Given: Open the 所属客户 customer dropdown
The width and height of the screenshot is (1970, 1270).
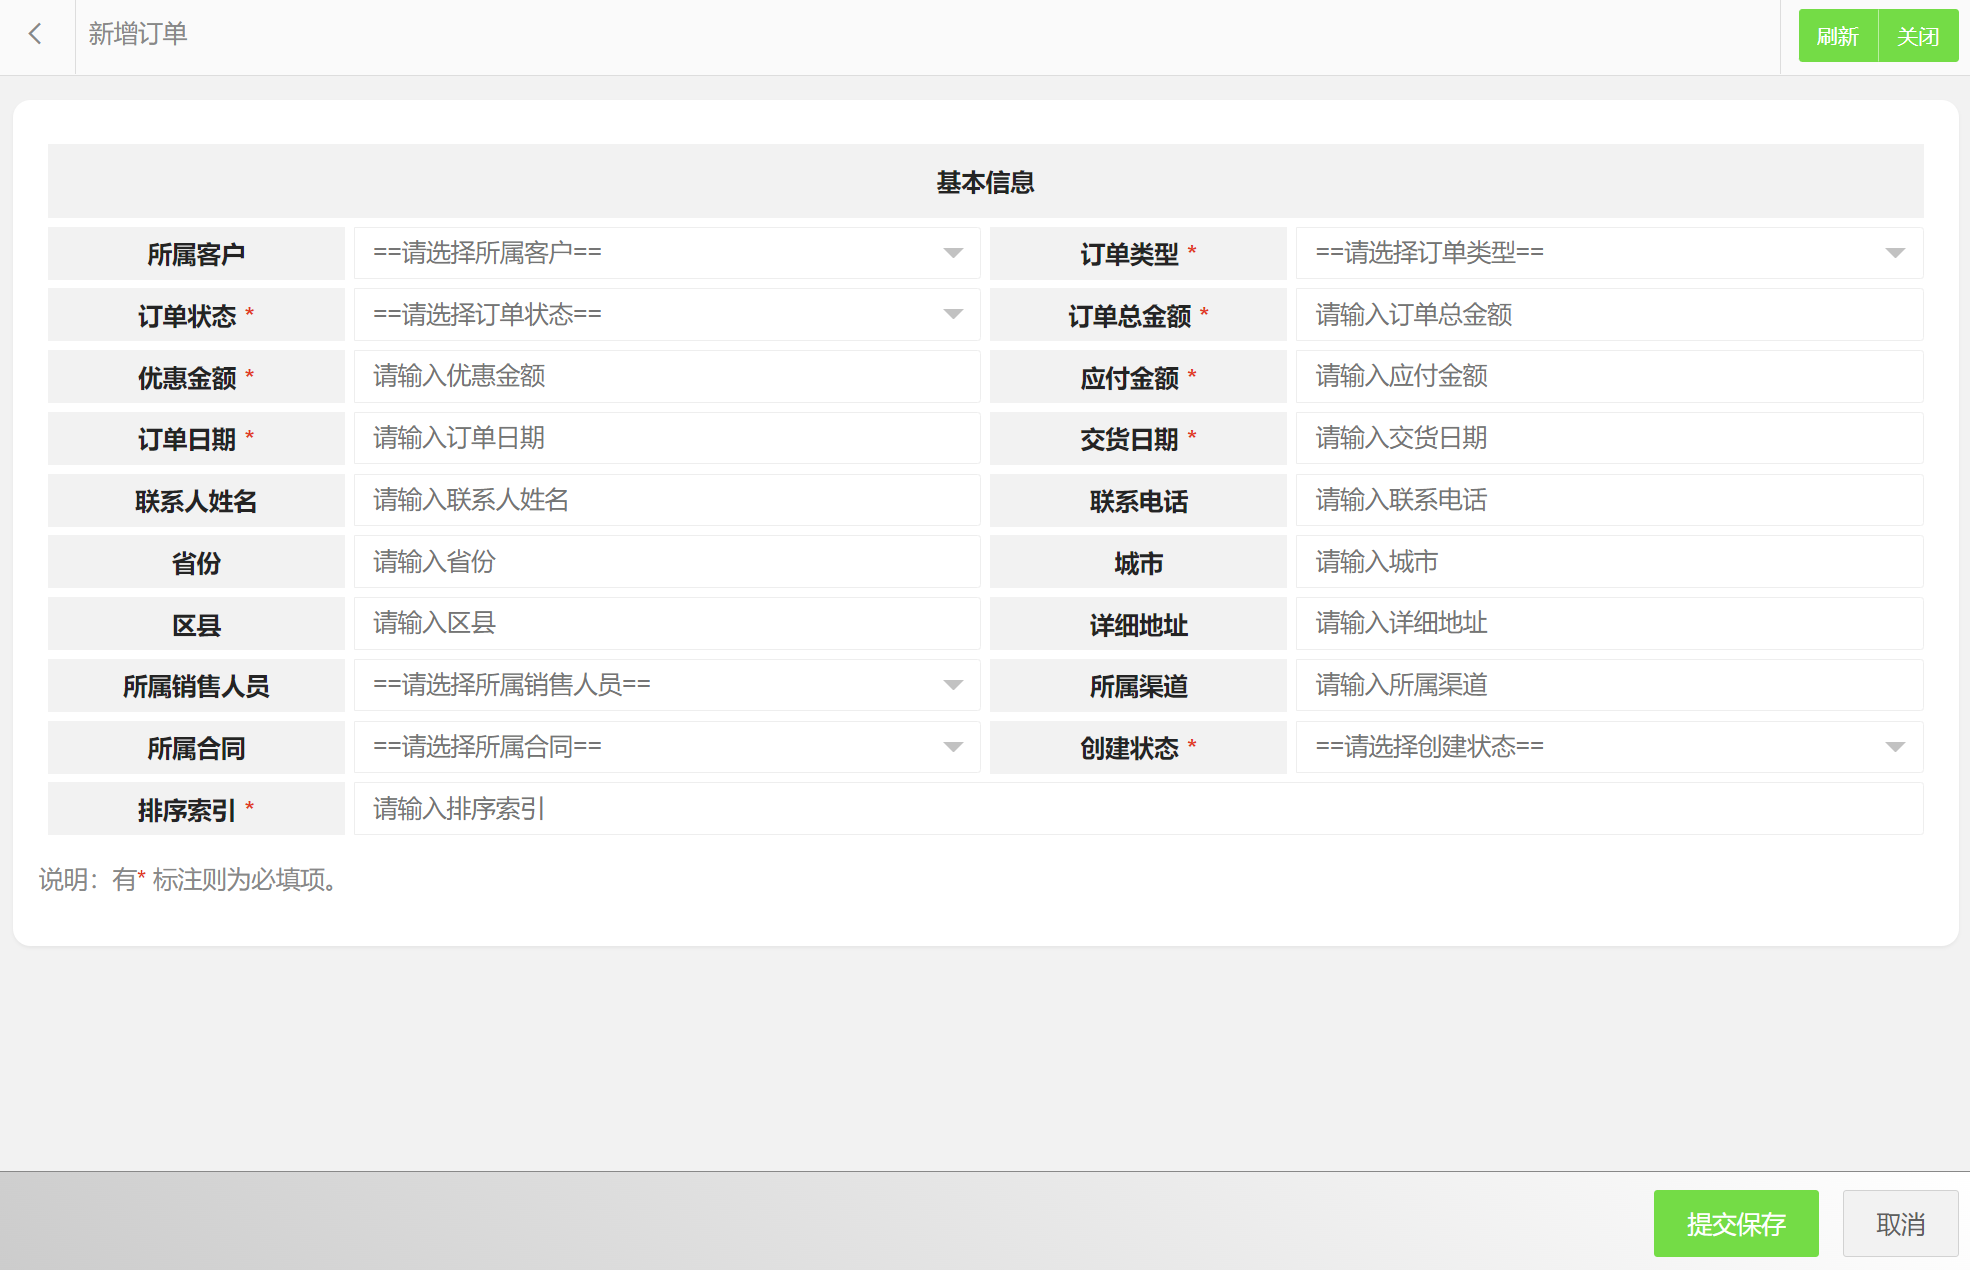Looking at the screenshot, I should coord(666,253).
